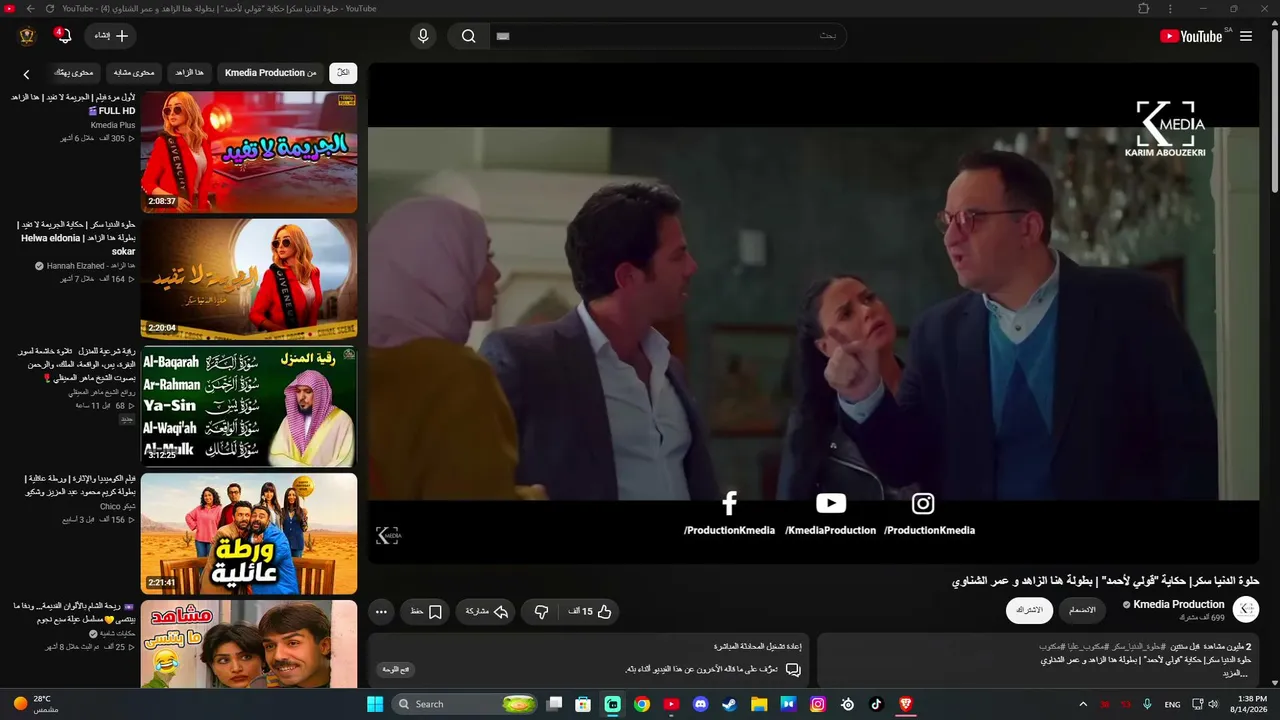
Task: Open TikTok from the taskbar
Action: click(x=877, y=704)
